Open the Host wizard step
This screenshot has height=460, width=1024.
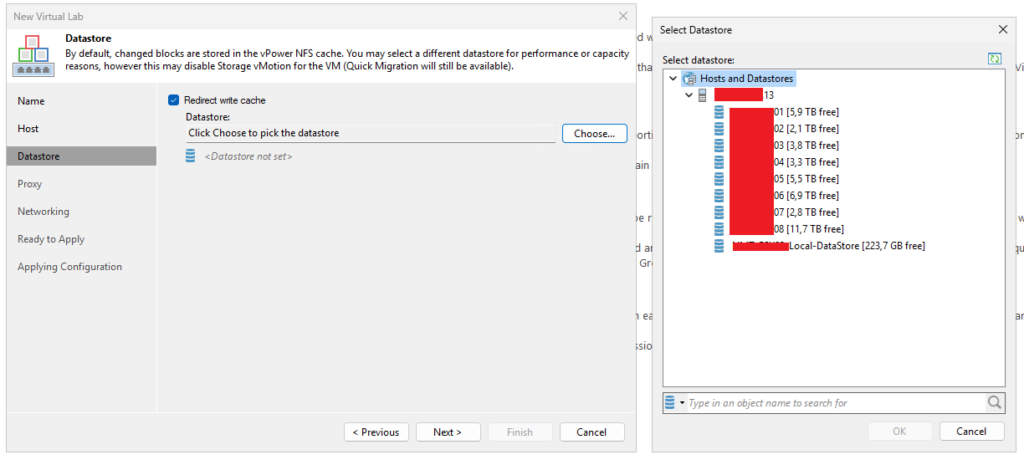tap(28, 129)
